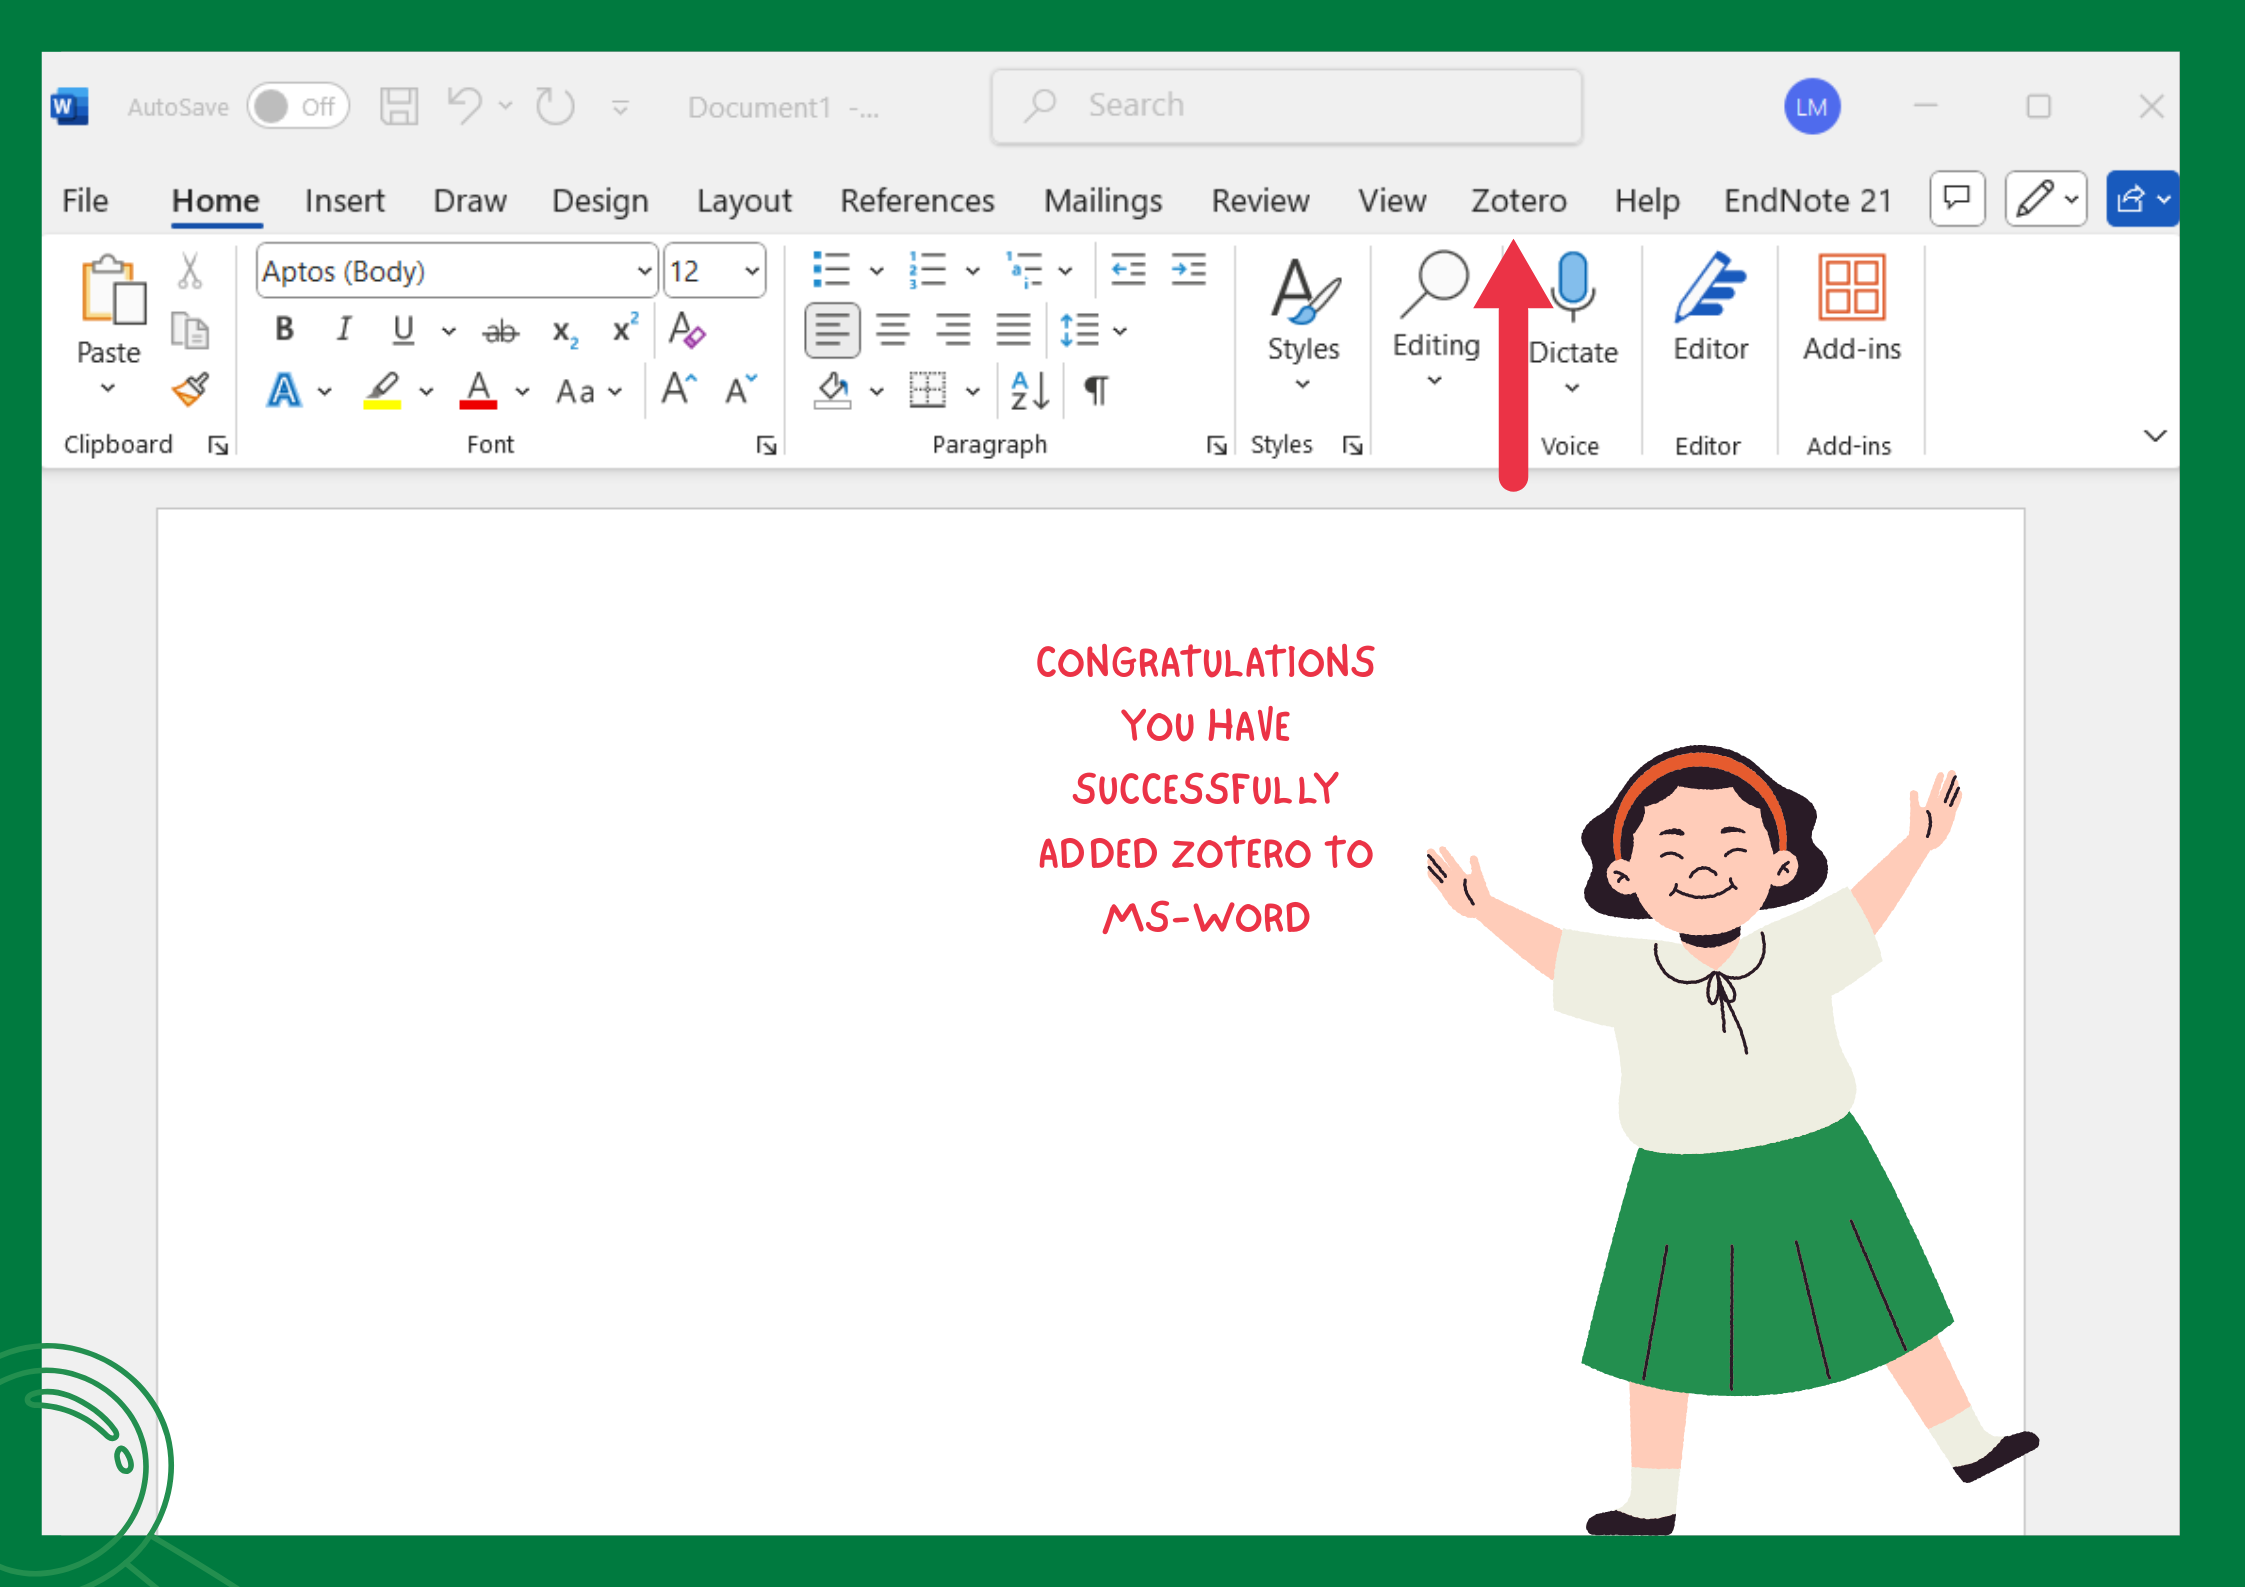Toggle Underline formatting

pos(403,329)
